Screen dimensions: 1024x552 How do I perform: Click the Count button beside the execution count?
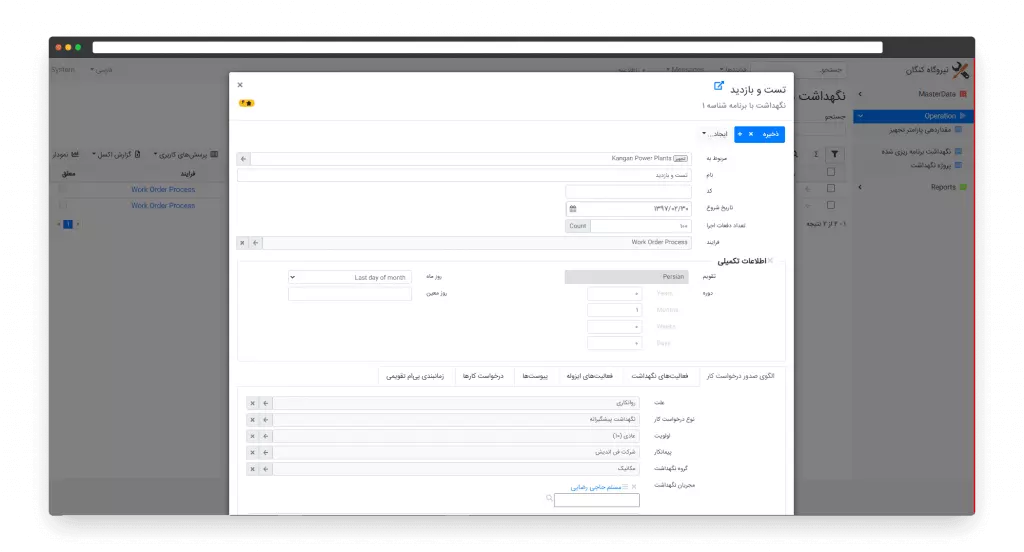coord(578,226)
